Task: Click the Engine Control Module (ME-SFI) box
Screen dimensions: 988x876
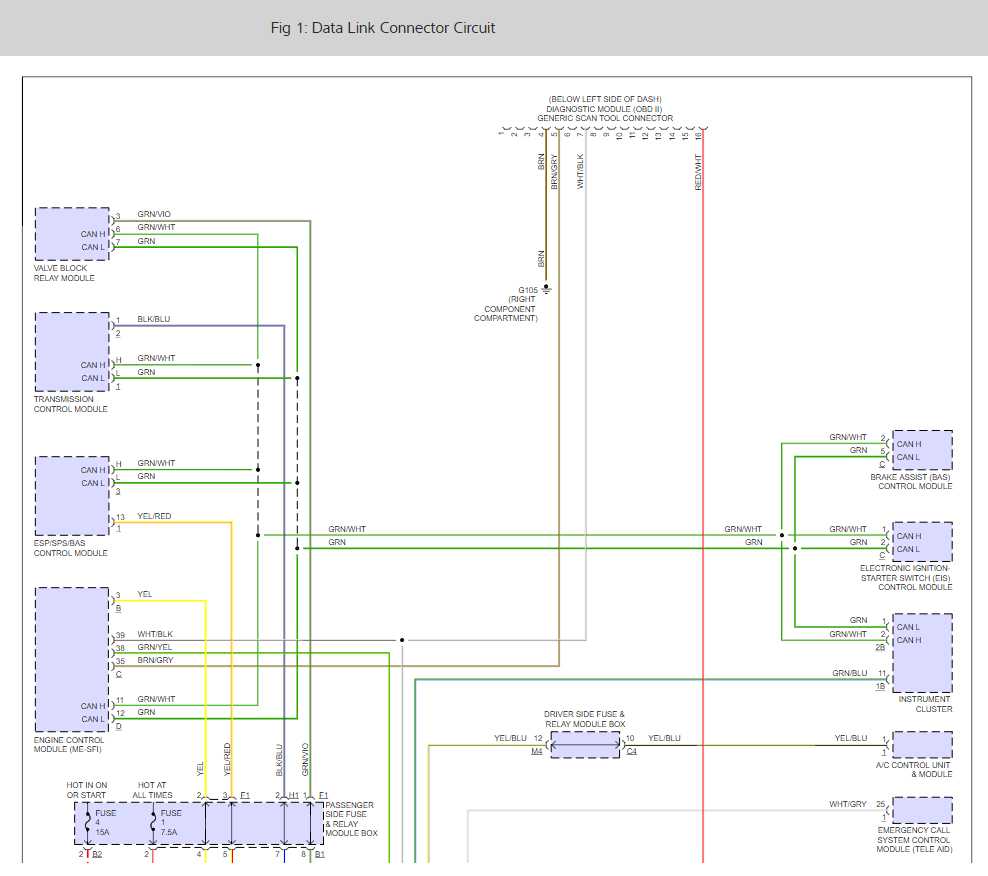Action: click(x=72, y=659)
